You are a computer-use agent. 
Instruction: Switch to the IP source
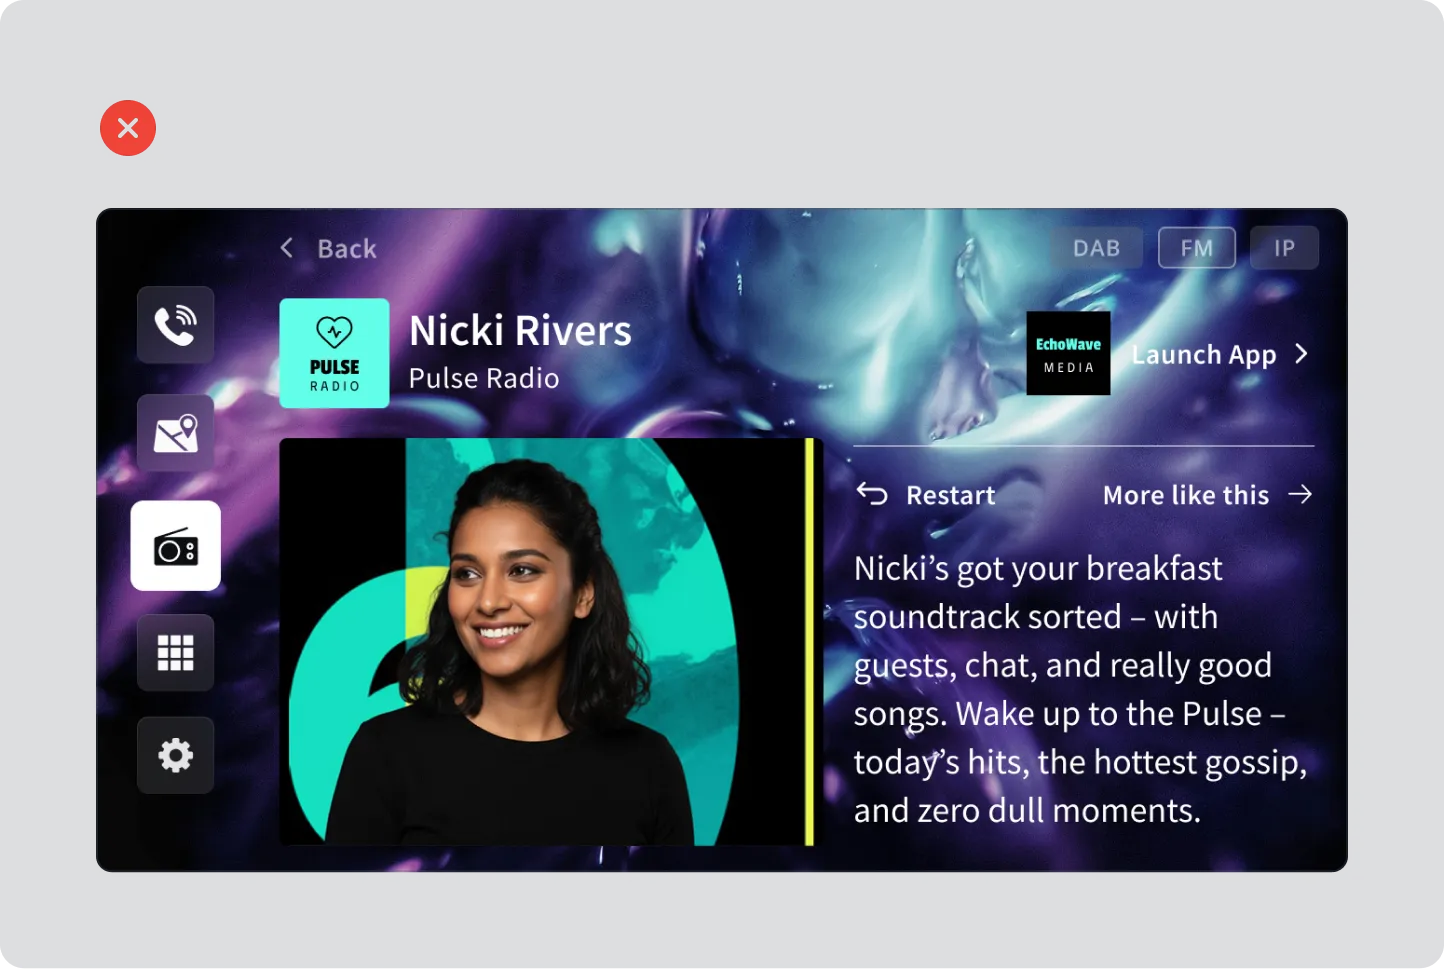[x=1284, y=248]
